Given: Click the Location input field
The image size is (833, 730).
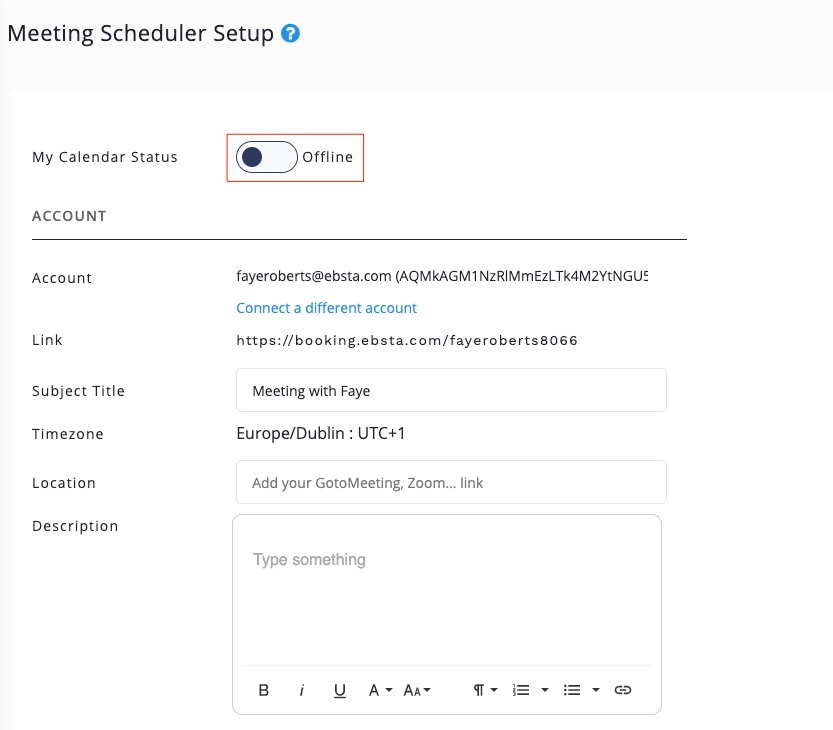Looking at the screenshot, I should 451,482.
